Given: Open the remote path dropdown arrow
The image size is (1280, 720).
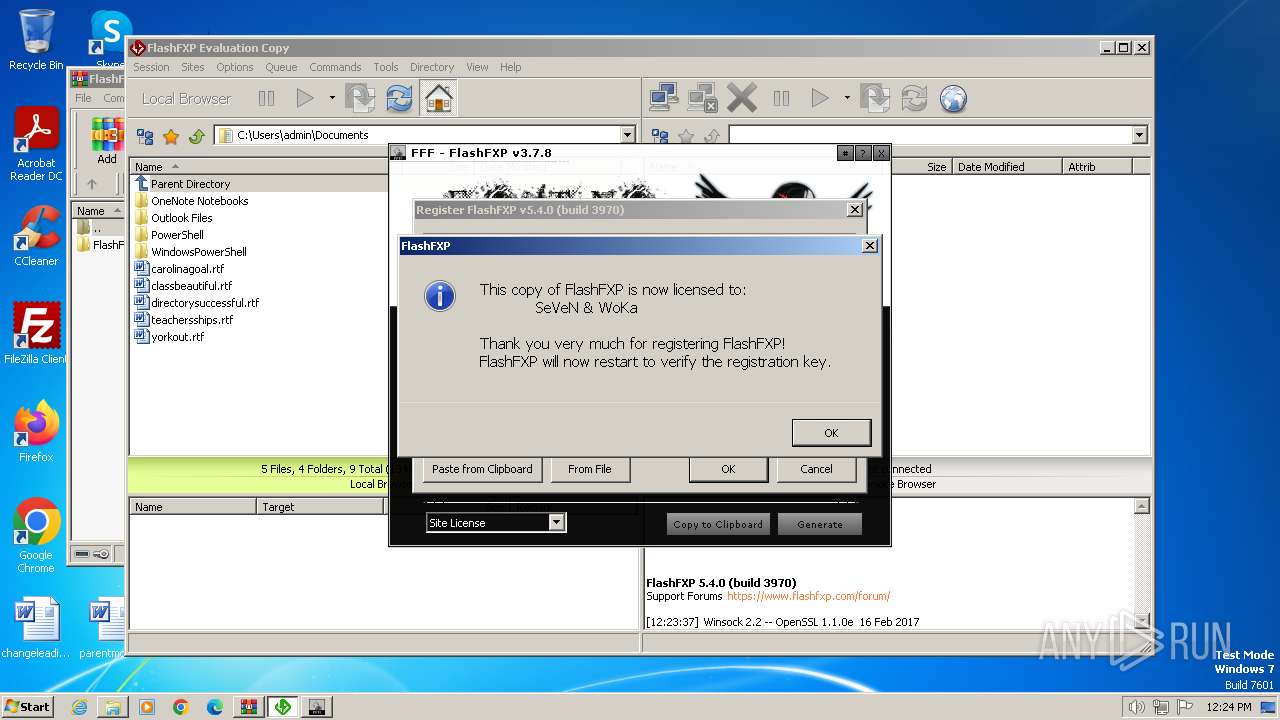Looking at the screenshot, I should (x=1139, y=135).
